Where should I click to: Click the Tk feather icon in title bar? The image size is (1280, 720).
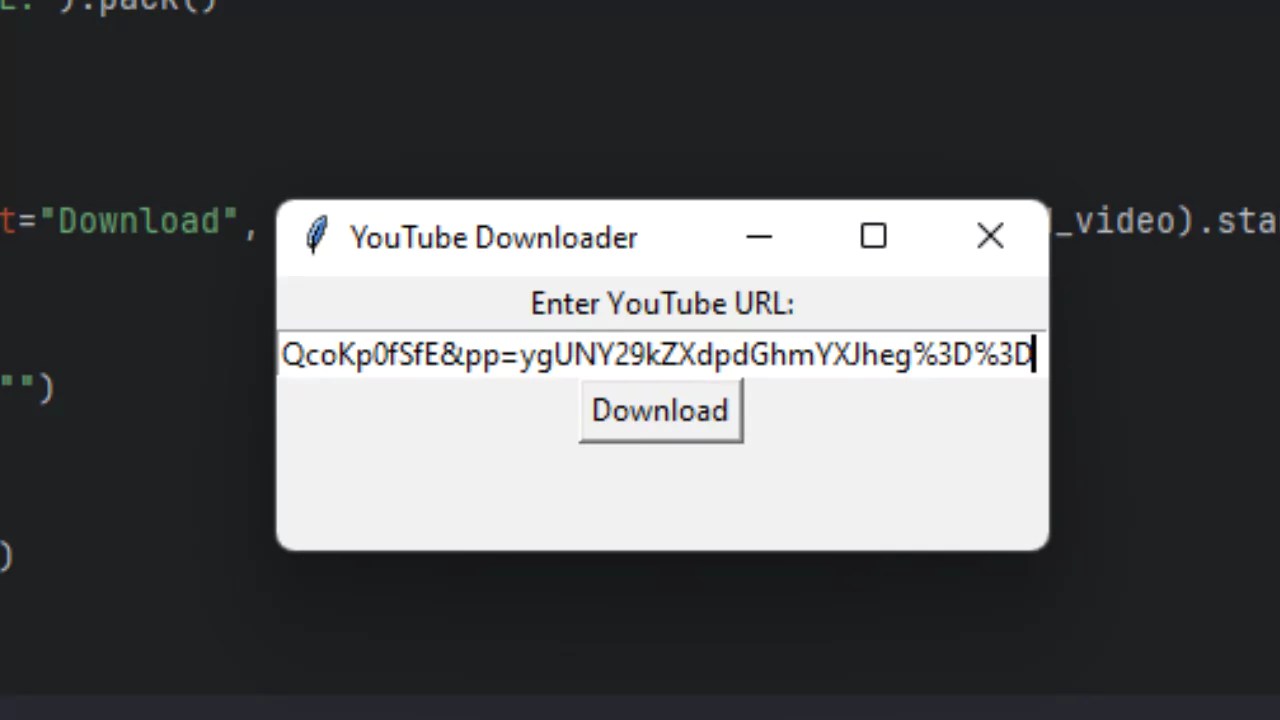(x=317, y=237)
